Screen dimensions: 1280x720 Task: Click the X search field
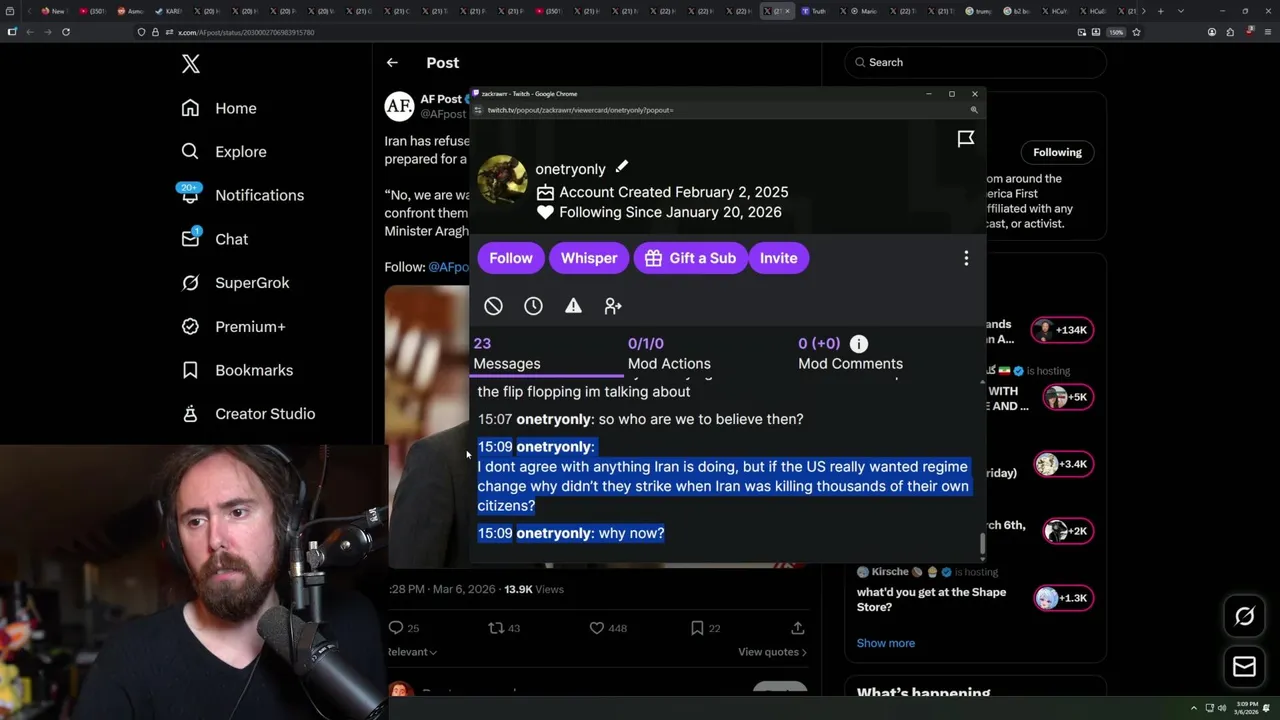point(975,62)
